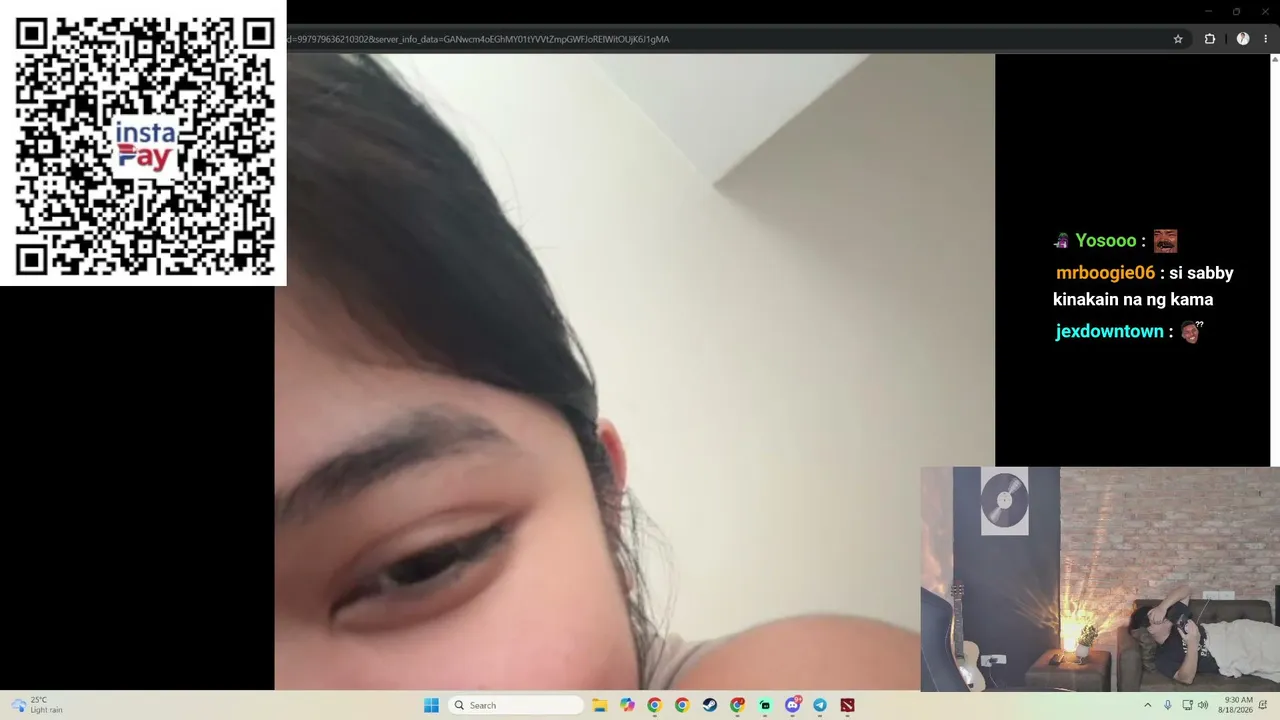
Task: Close the Chrome window
Action: (x=1264, y=12)
